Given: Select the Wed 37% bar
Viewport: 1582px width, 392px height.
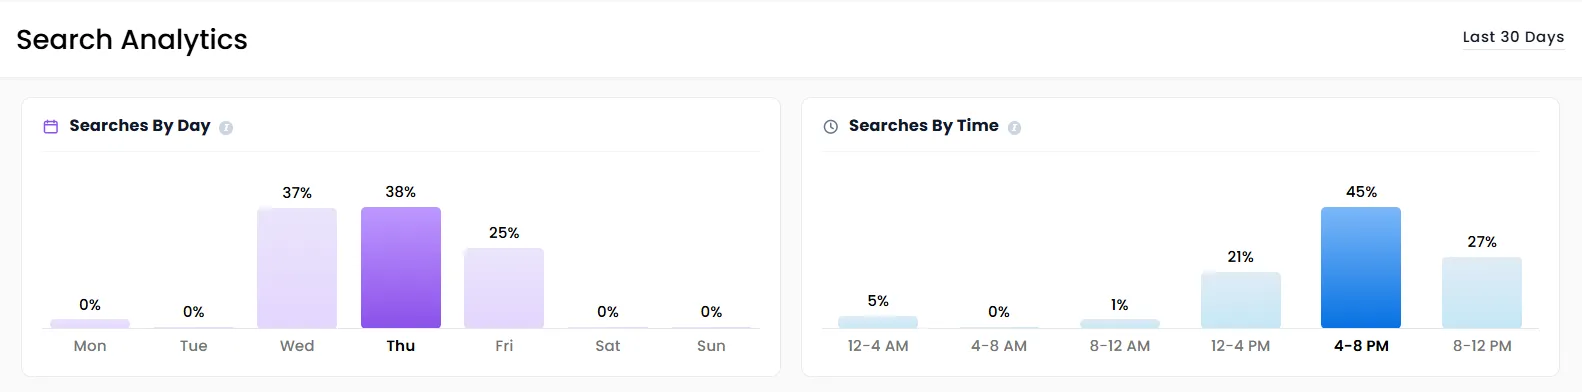Looking at the screenshot, I should click(297, 268).
